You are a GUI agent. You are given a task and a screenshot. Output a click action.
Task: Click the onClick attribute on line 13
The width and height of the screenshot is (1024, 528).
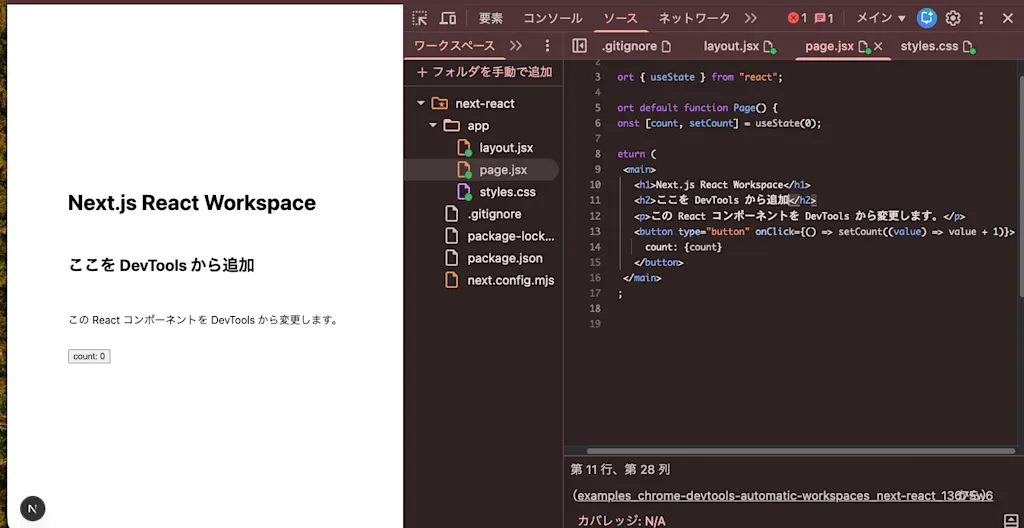pyautogui.click(x=773, y=231)
